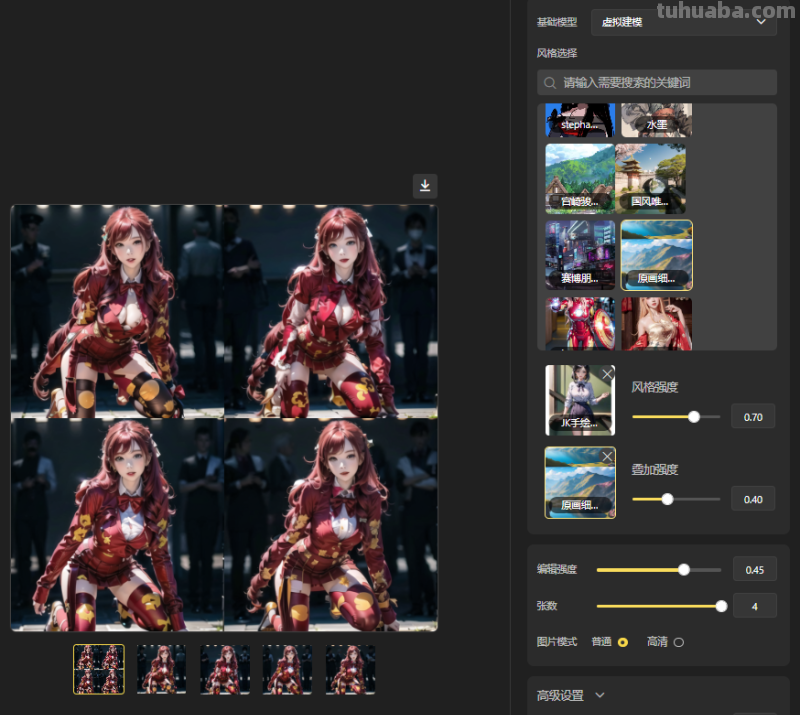The width and height of the screenshot is (800, 715).
Task: Select the 国风唯 style thumbnail
Action: (x=651, y=179)
